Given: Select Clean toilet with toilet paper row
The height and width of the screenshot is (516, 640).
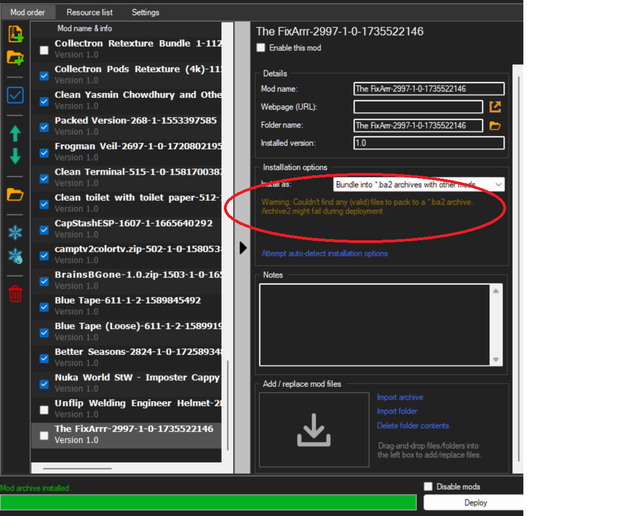Looking at the screenshot, I should 127,203.
